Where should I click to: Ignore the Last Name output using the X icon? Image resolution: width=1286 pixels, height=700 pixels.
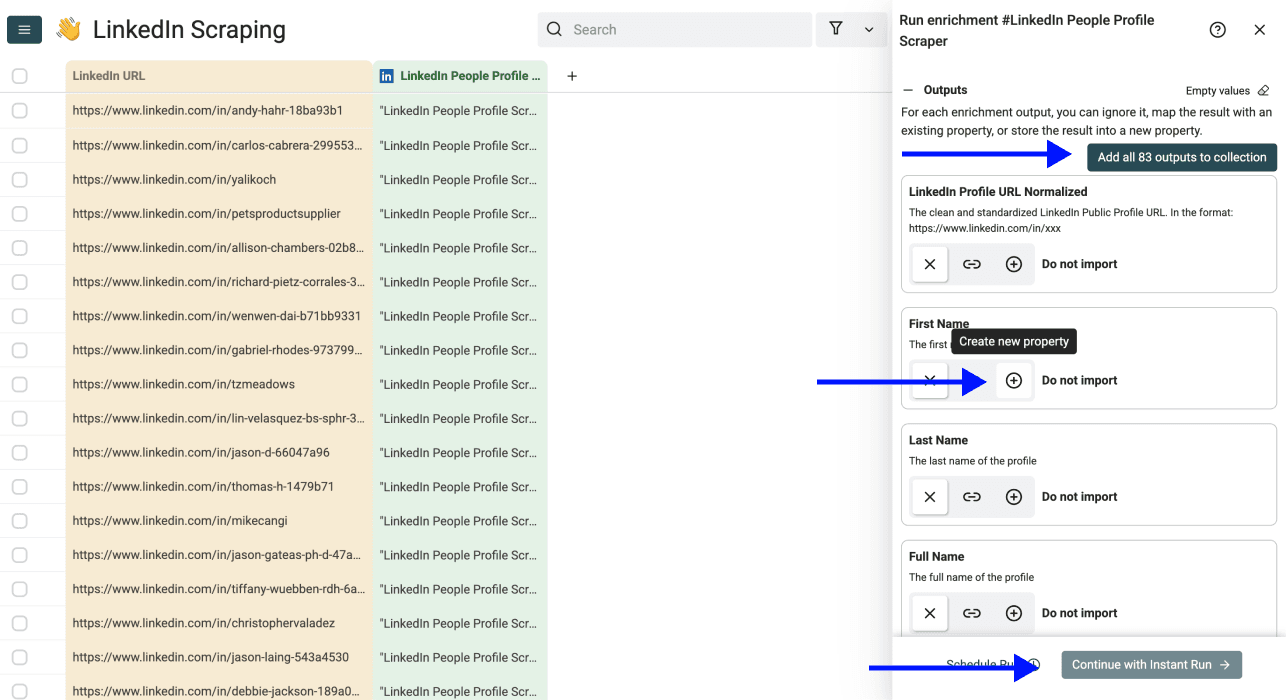click(929, 496)
